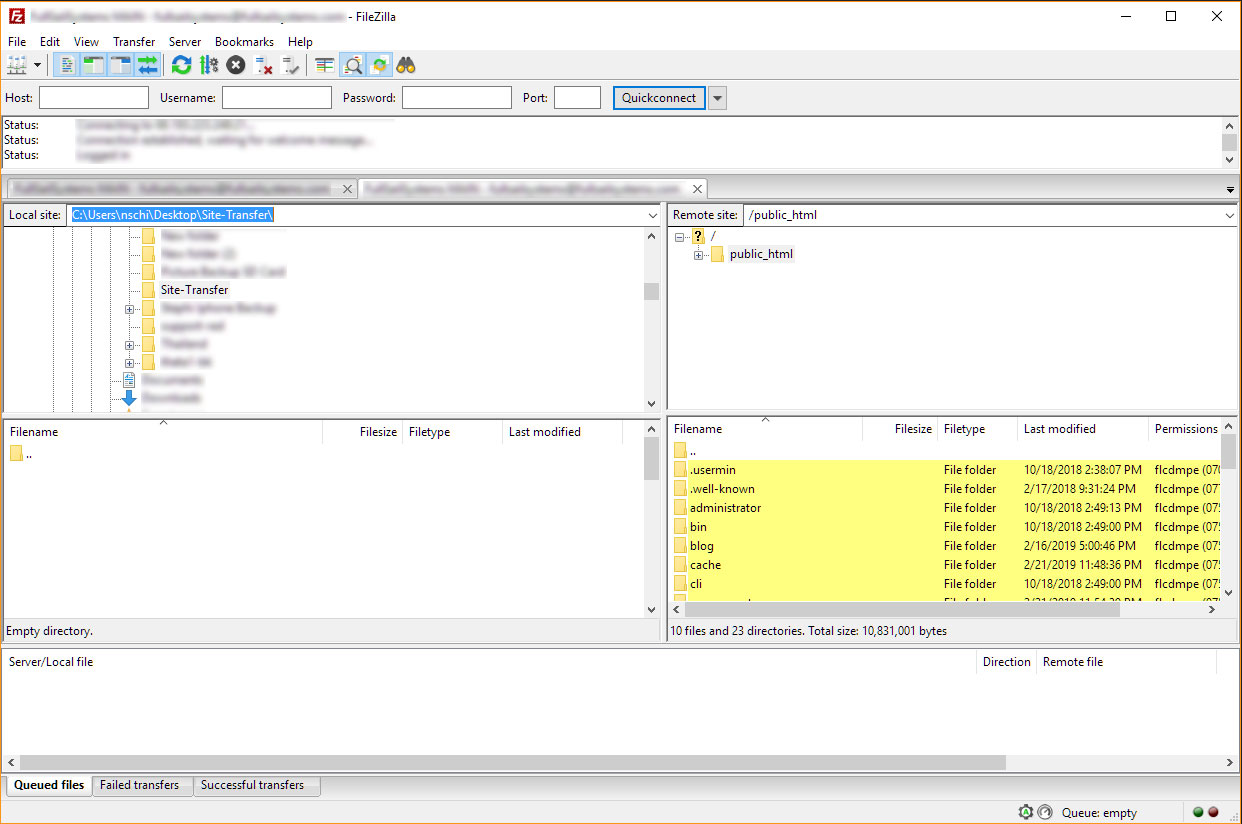The height and width of the screenshot is (824, 1242).
Task: Disconnect from the current server
Action: pos(264,65)
